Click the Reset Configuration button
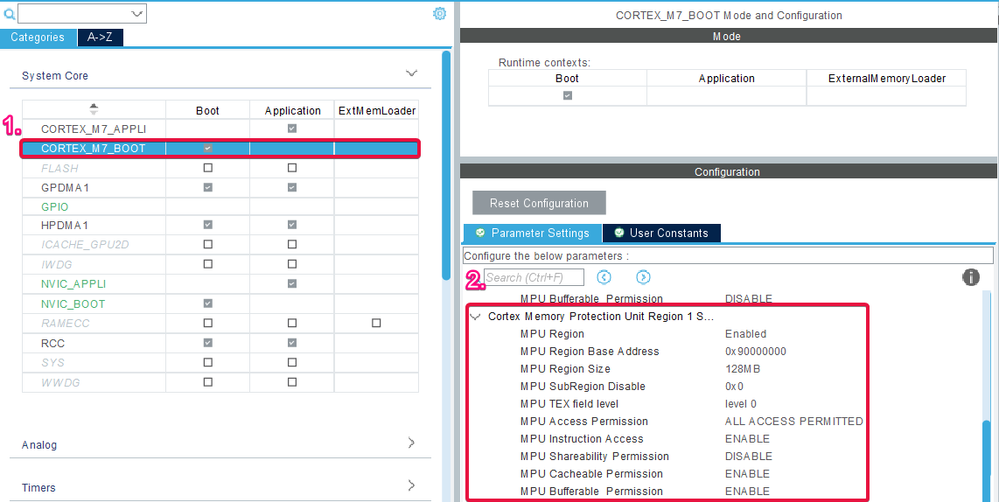The image size is (999, 502). click(539, 203)
